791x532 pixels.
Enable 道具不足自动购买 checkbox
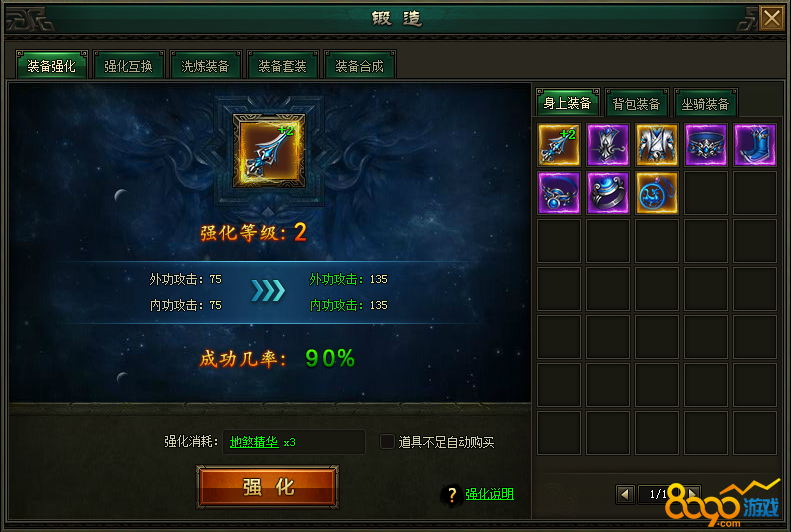tap(387, 442)
